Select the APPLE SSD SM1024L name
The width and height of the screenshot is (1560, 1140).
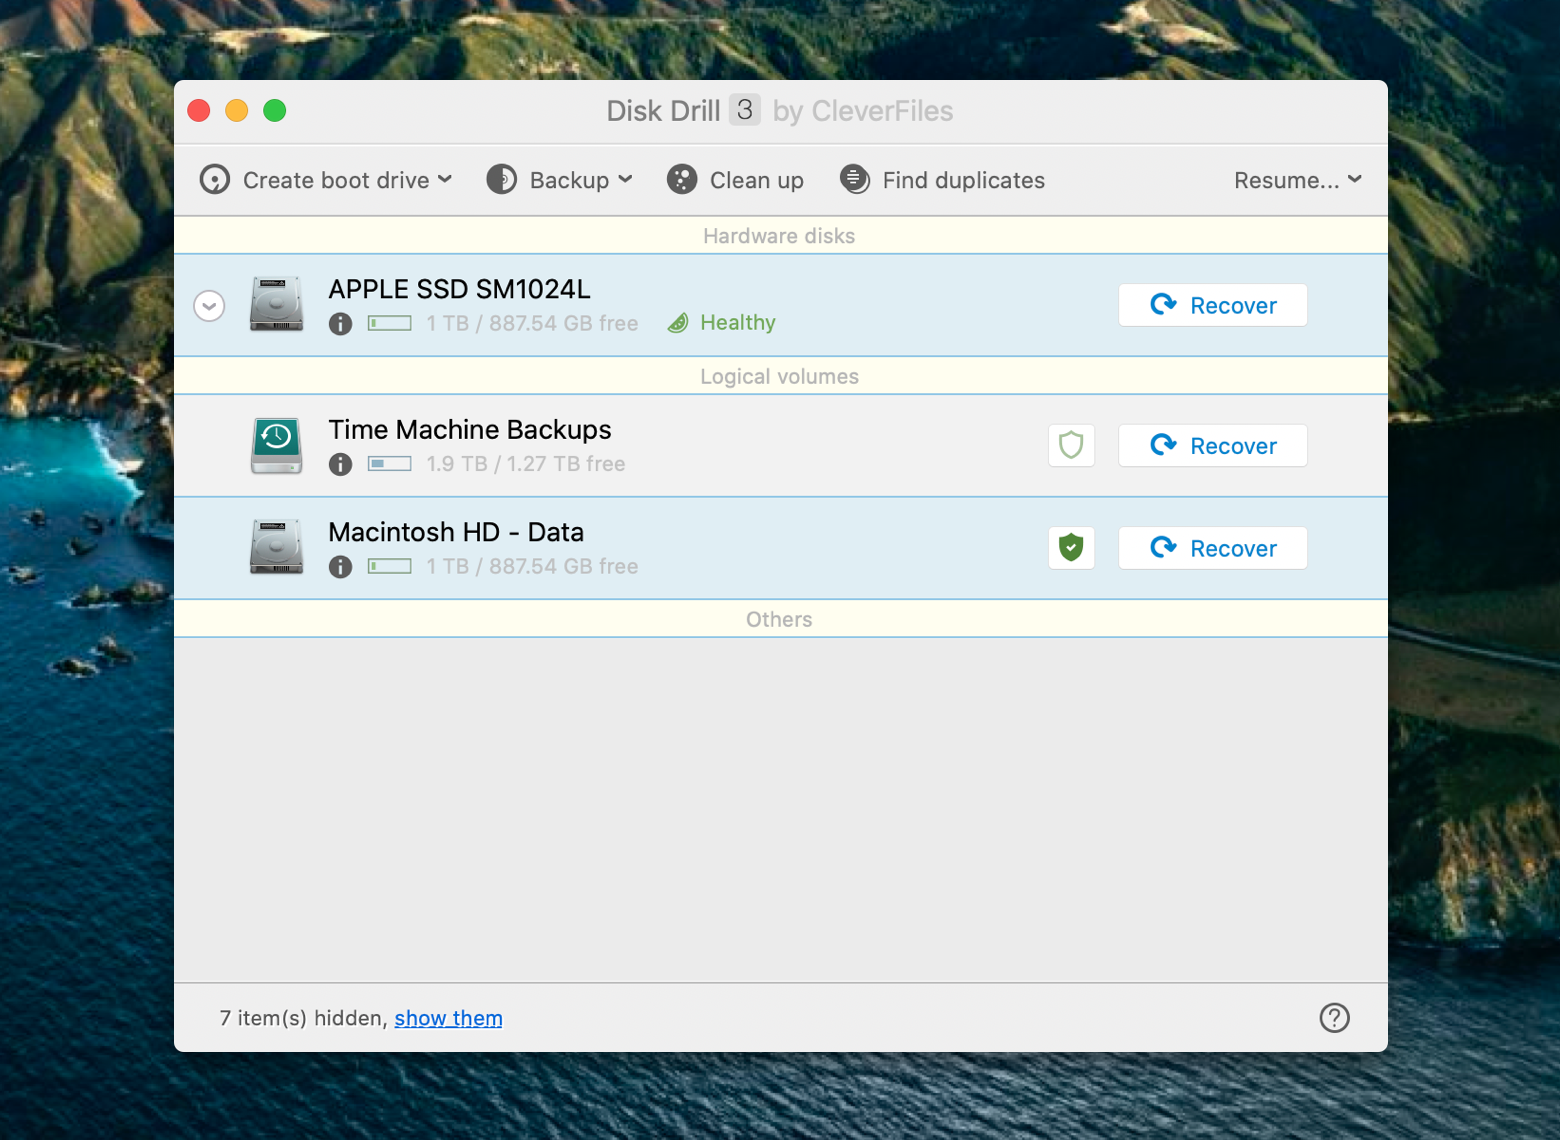(459, 289)
